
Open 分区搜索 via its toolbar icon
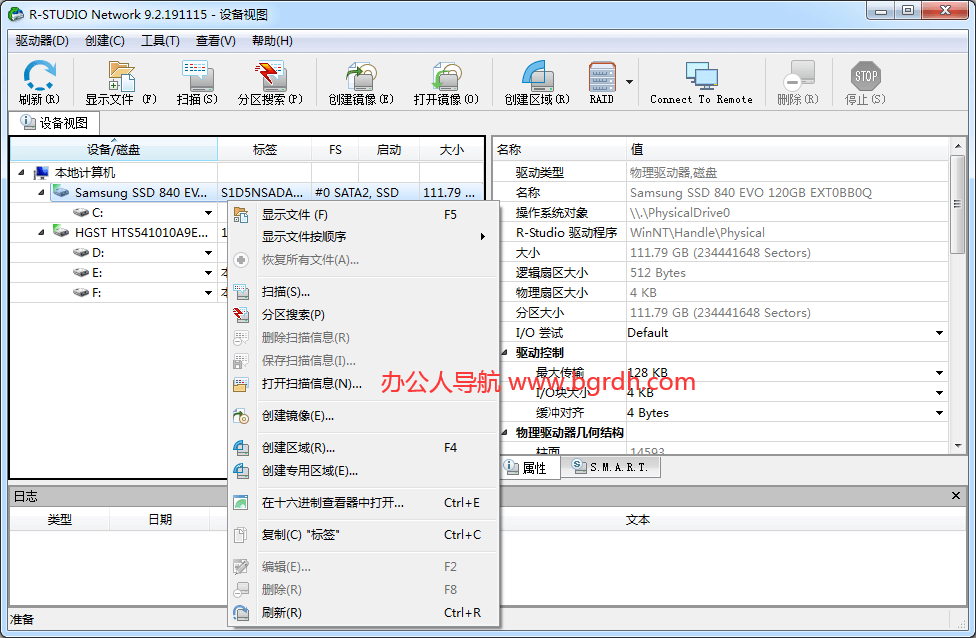point(268,80)
